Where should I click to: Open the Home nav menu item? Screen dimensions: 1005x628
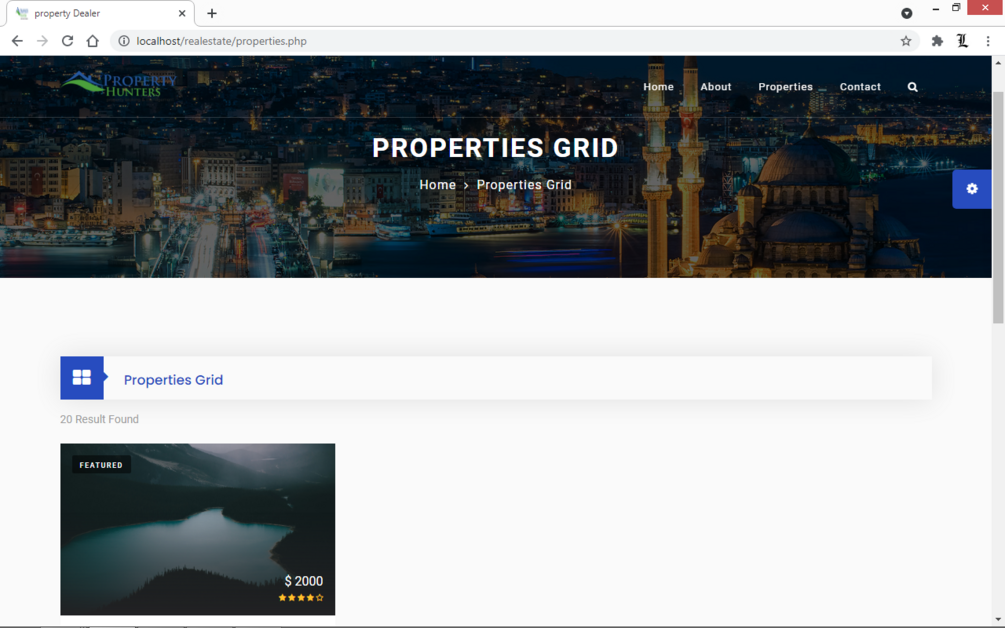[x=658, y=87]
